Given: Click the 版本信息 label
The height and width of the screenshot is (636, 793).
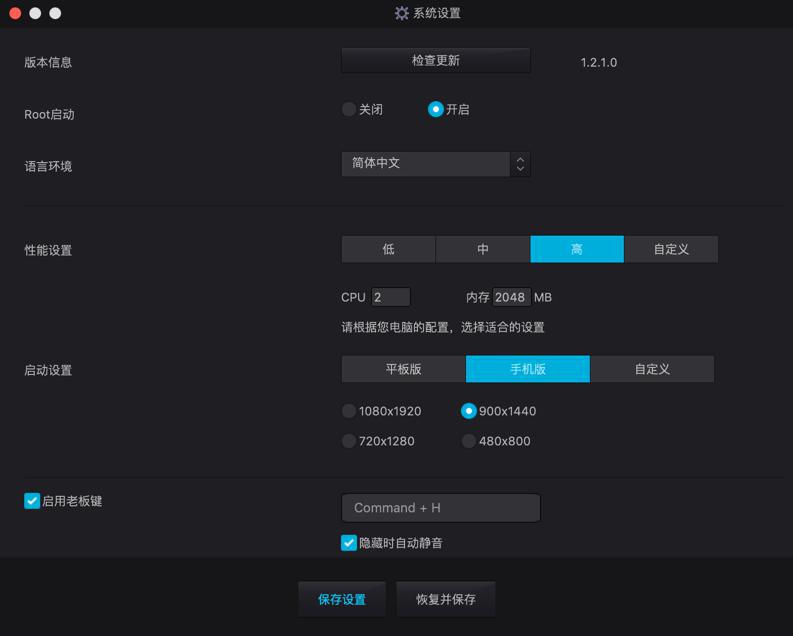Looking at the screenshot, I should coord(48,62).
